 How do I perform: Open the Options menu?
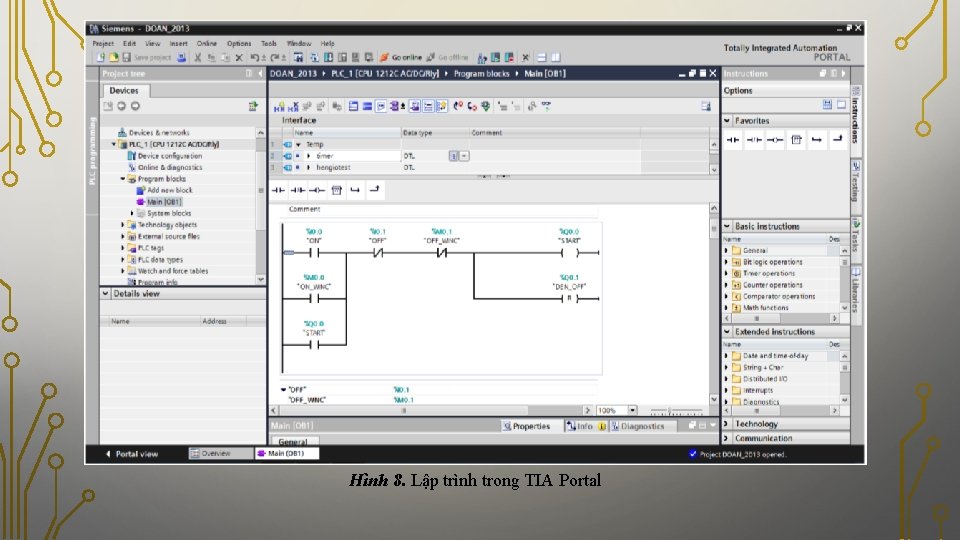[x=239, y=43]
